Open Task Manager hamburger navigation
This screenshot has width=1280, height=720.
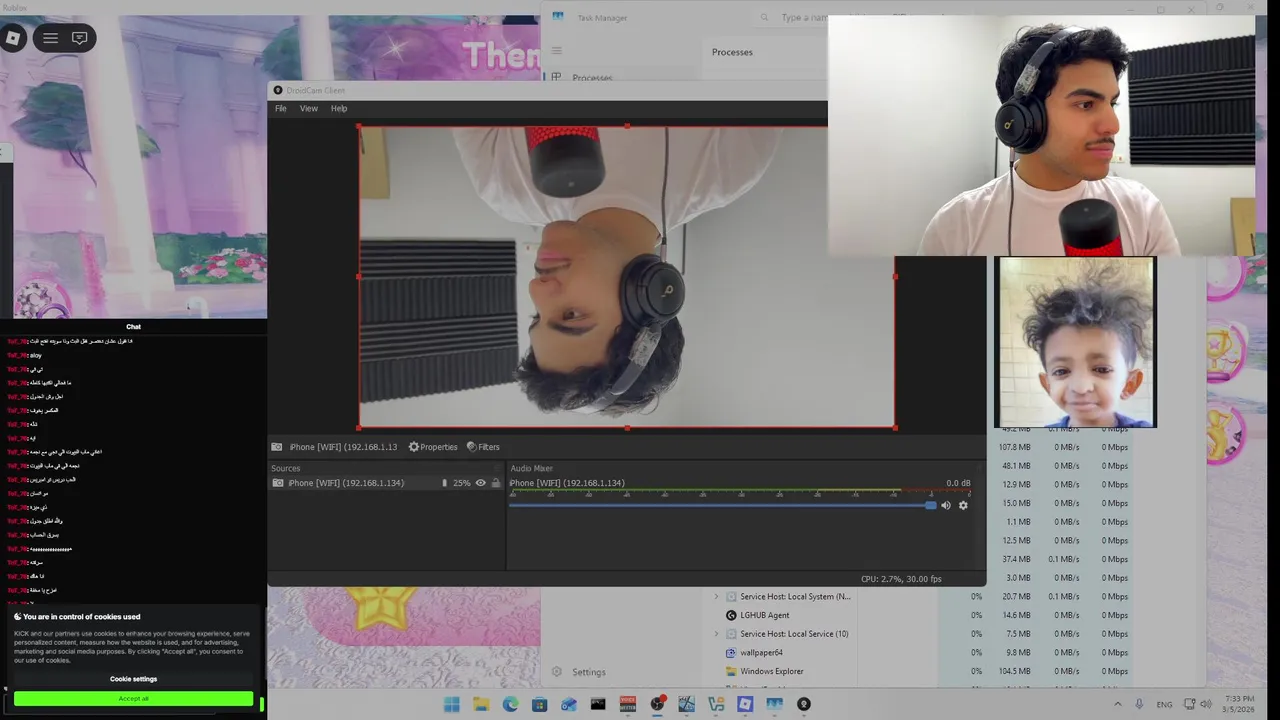[557, 51]
